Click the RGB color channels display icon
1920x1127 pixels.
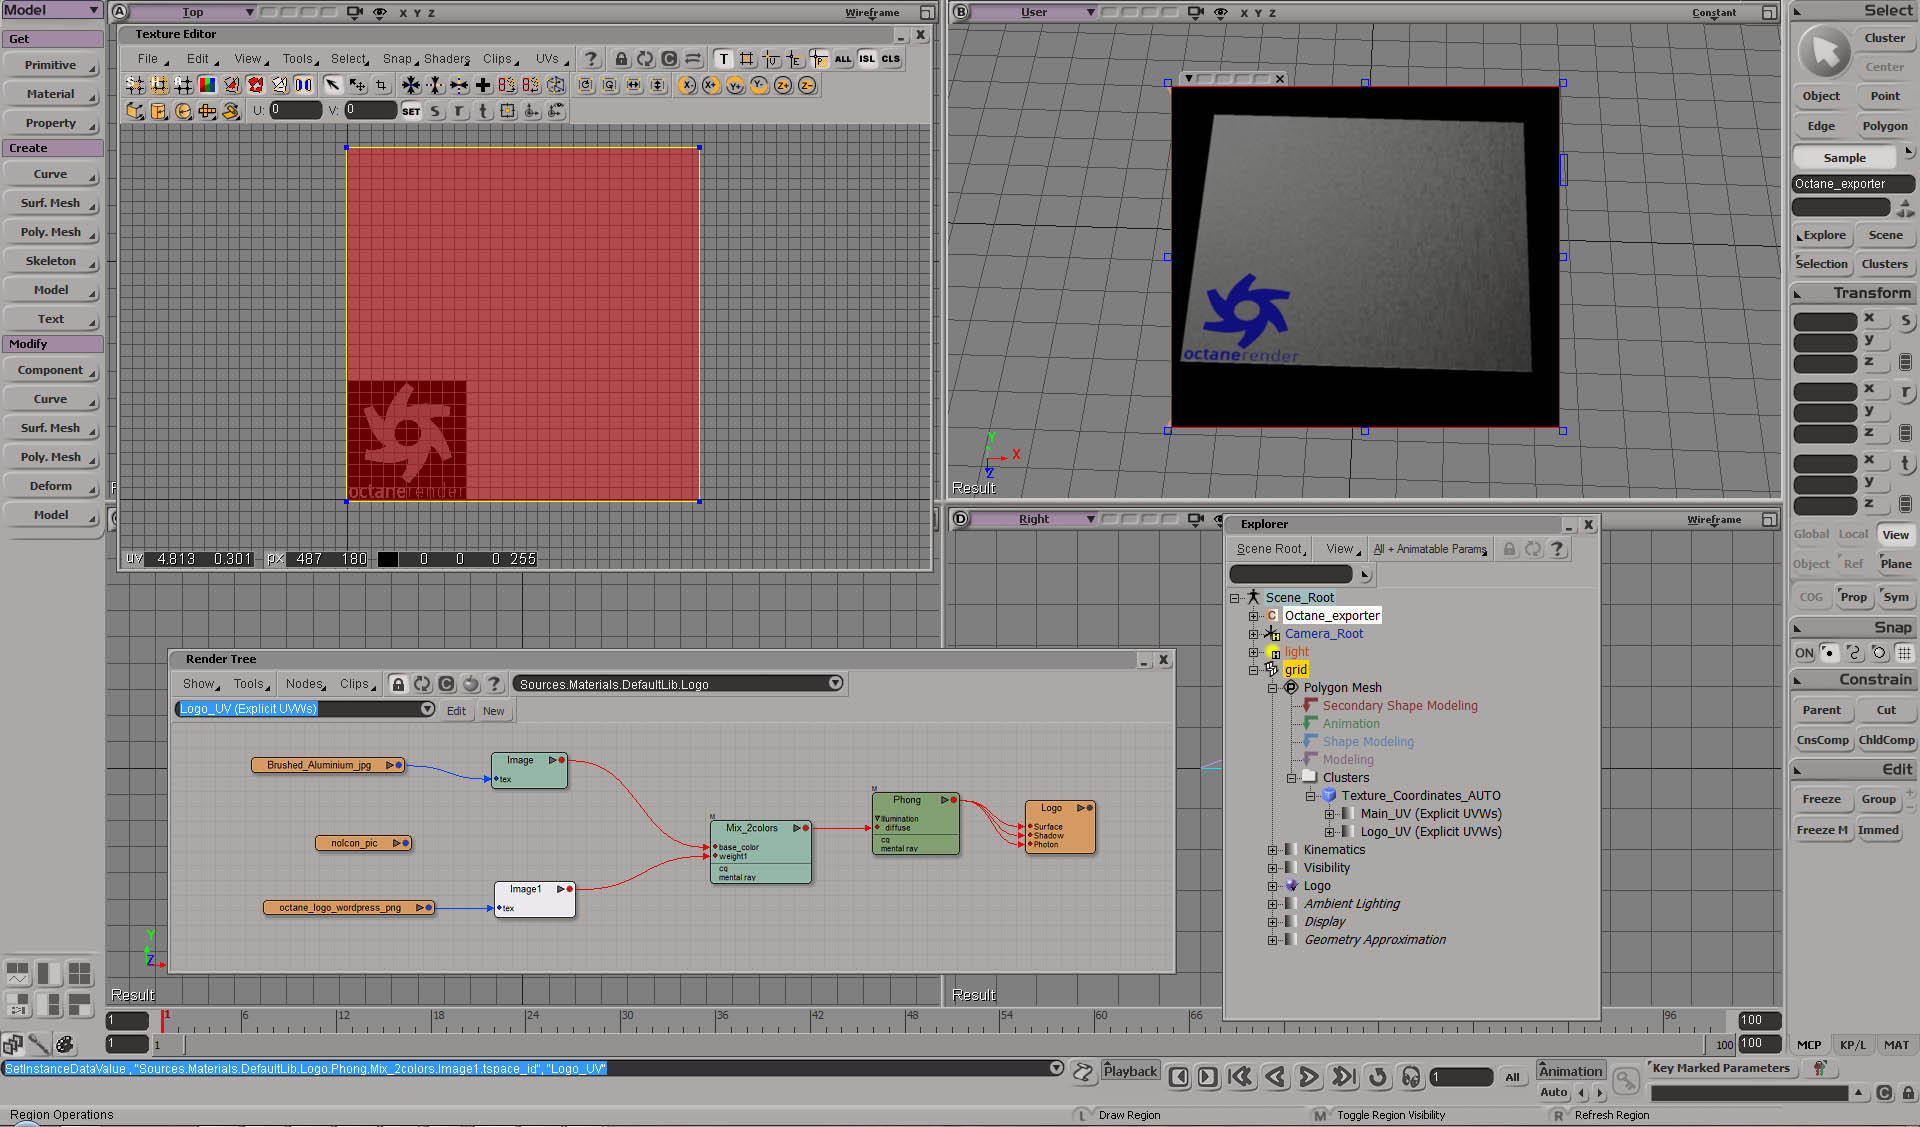(207, 85)
